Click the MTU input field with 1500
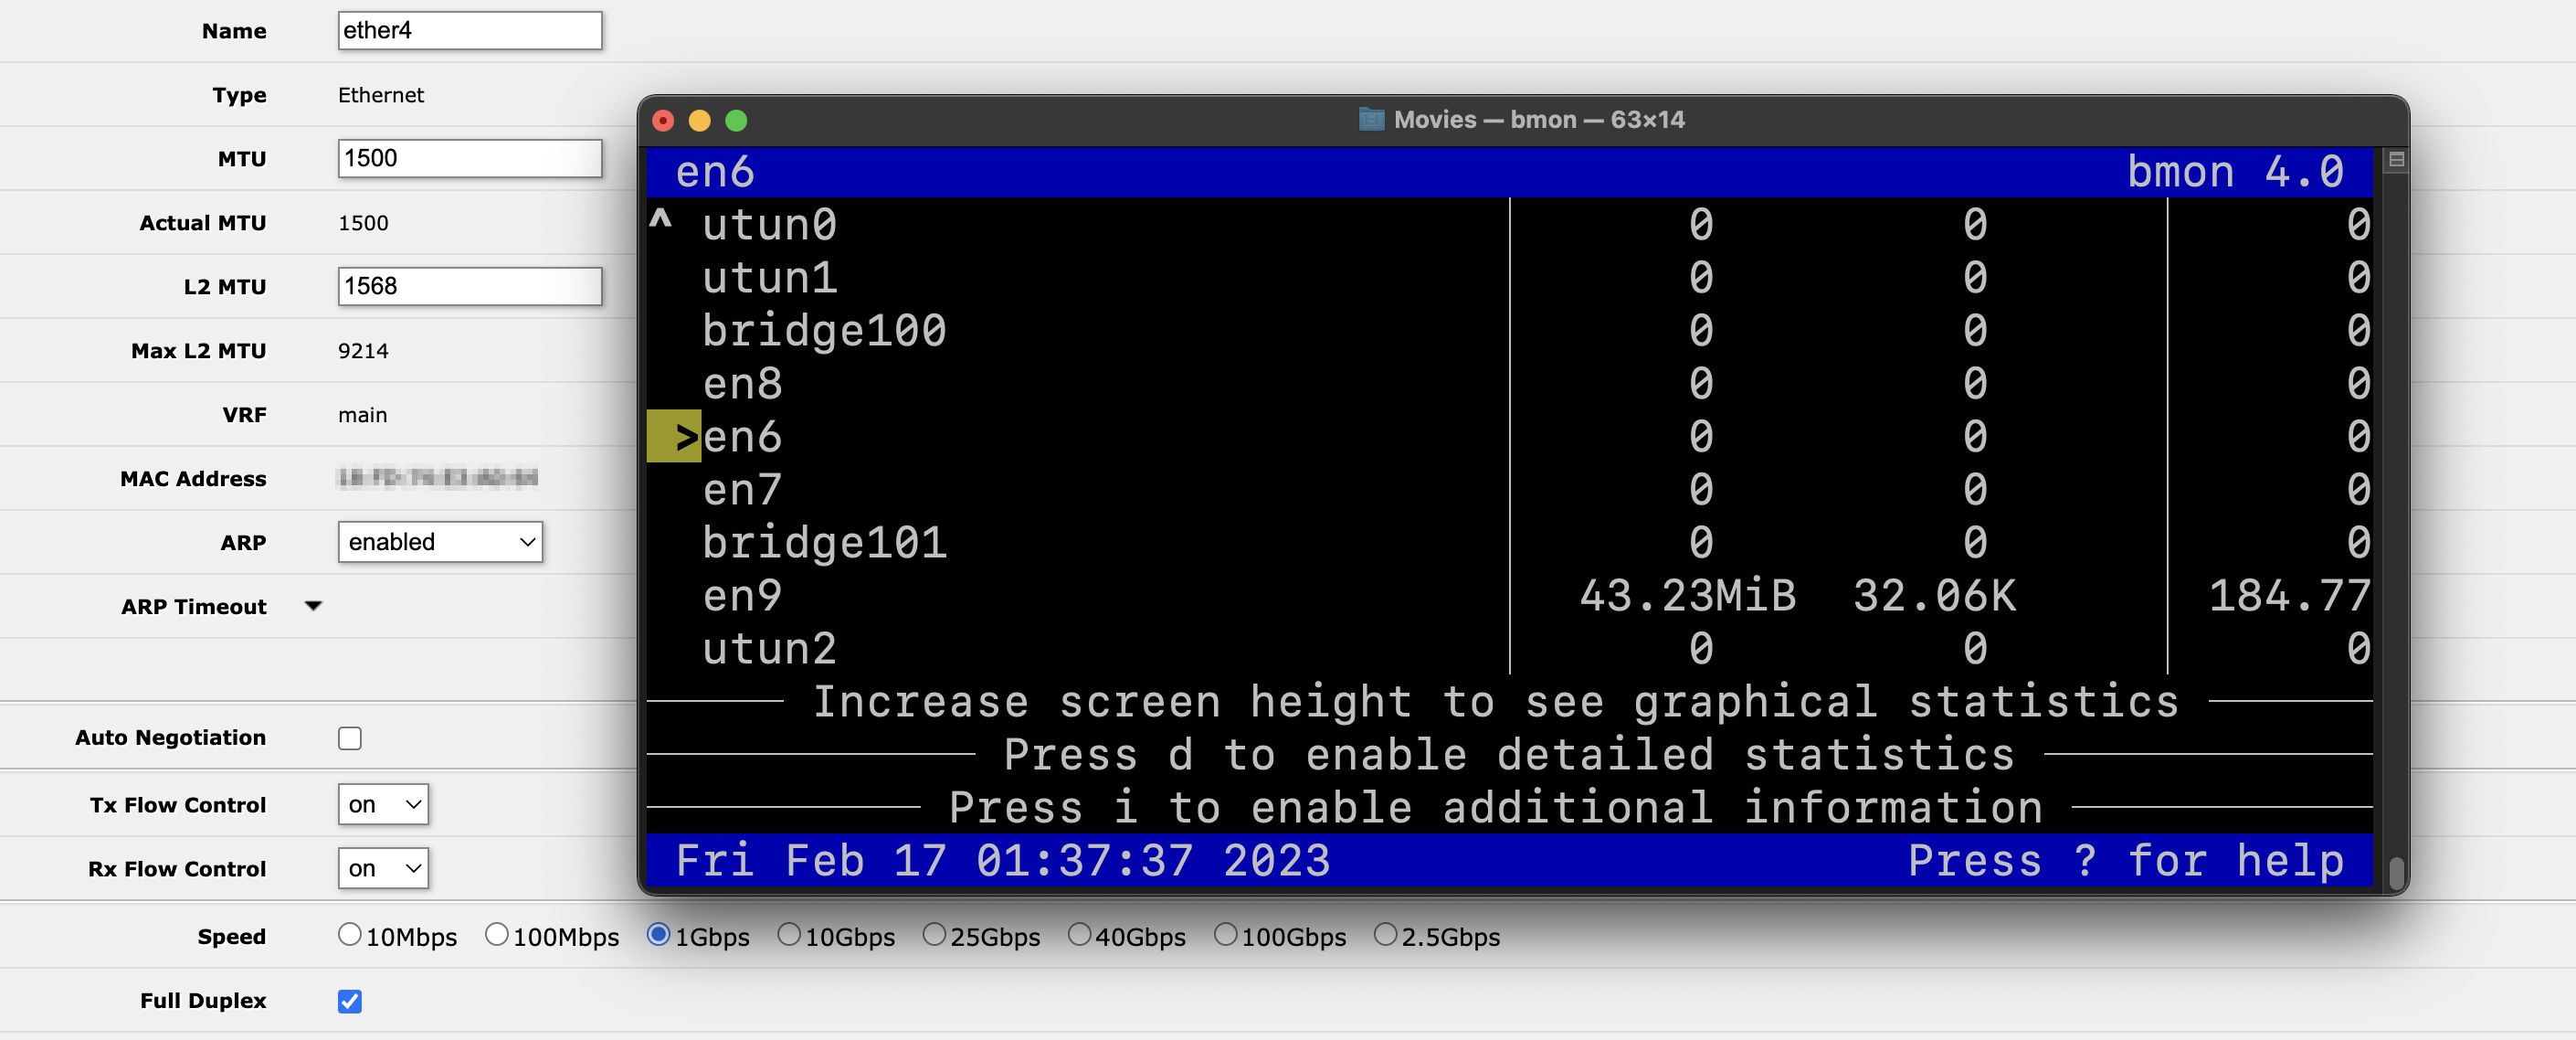Image resolution: width=2576 pixels, height=1040 pixels. [470, 158]
